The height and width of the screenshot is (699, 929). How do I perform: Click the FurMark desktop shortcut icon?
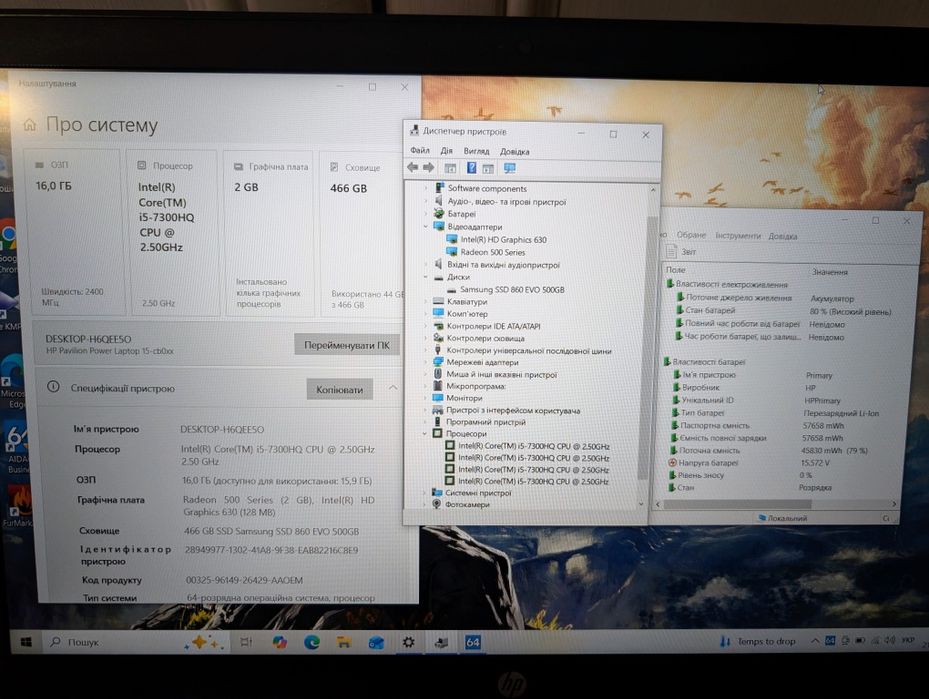18,505
